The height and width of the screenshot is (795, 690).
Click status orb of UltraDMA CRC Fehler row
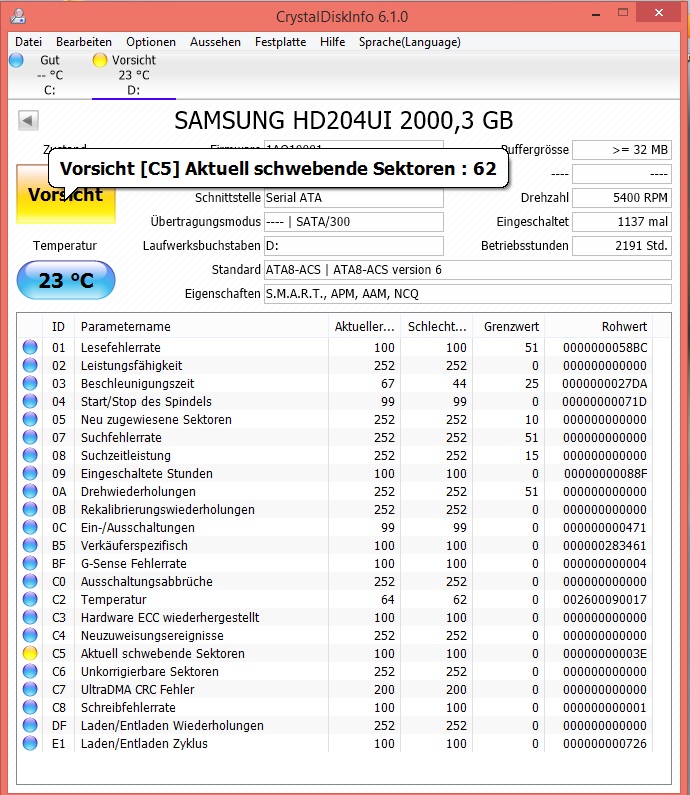point(30,690)
